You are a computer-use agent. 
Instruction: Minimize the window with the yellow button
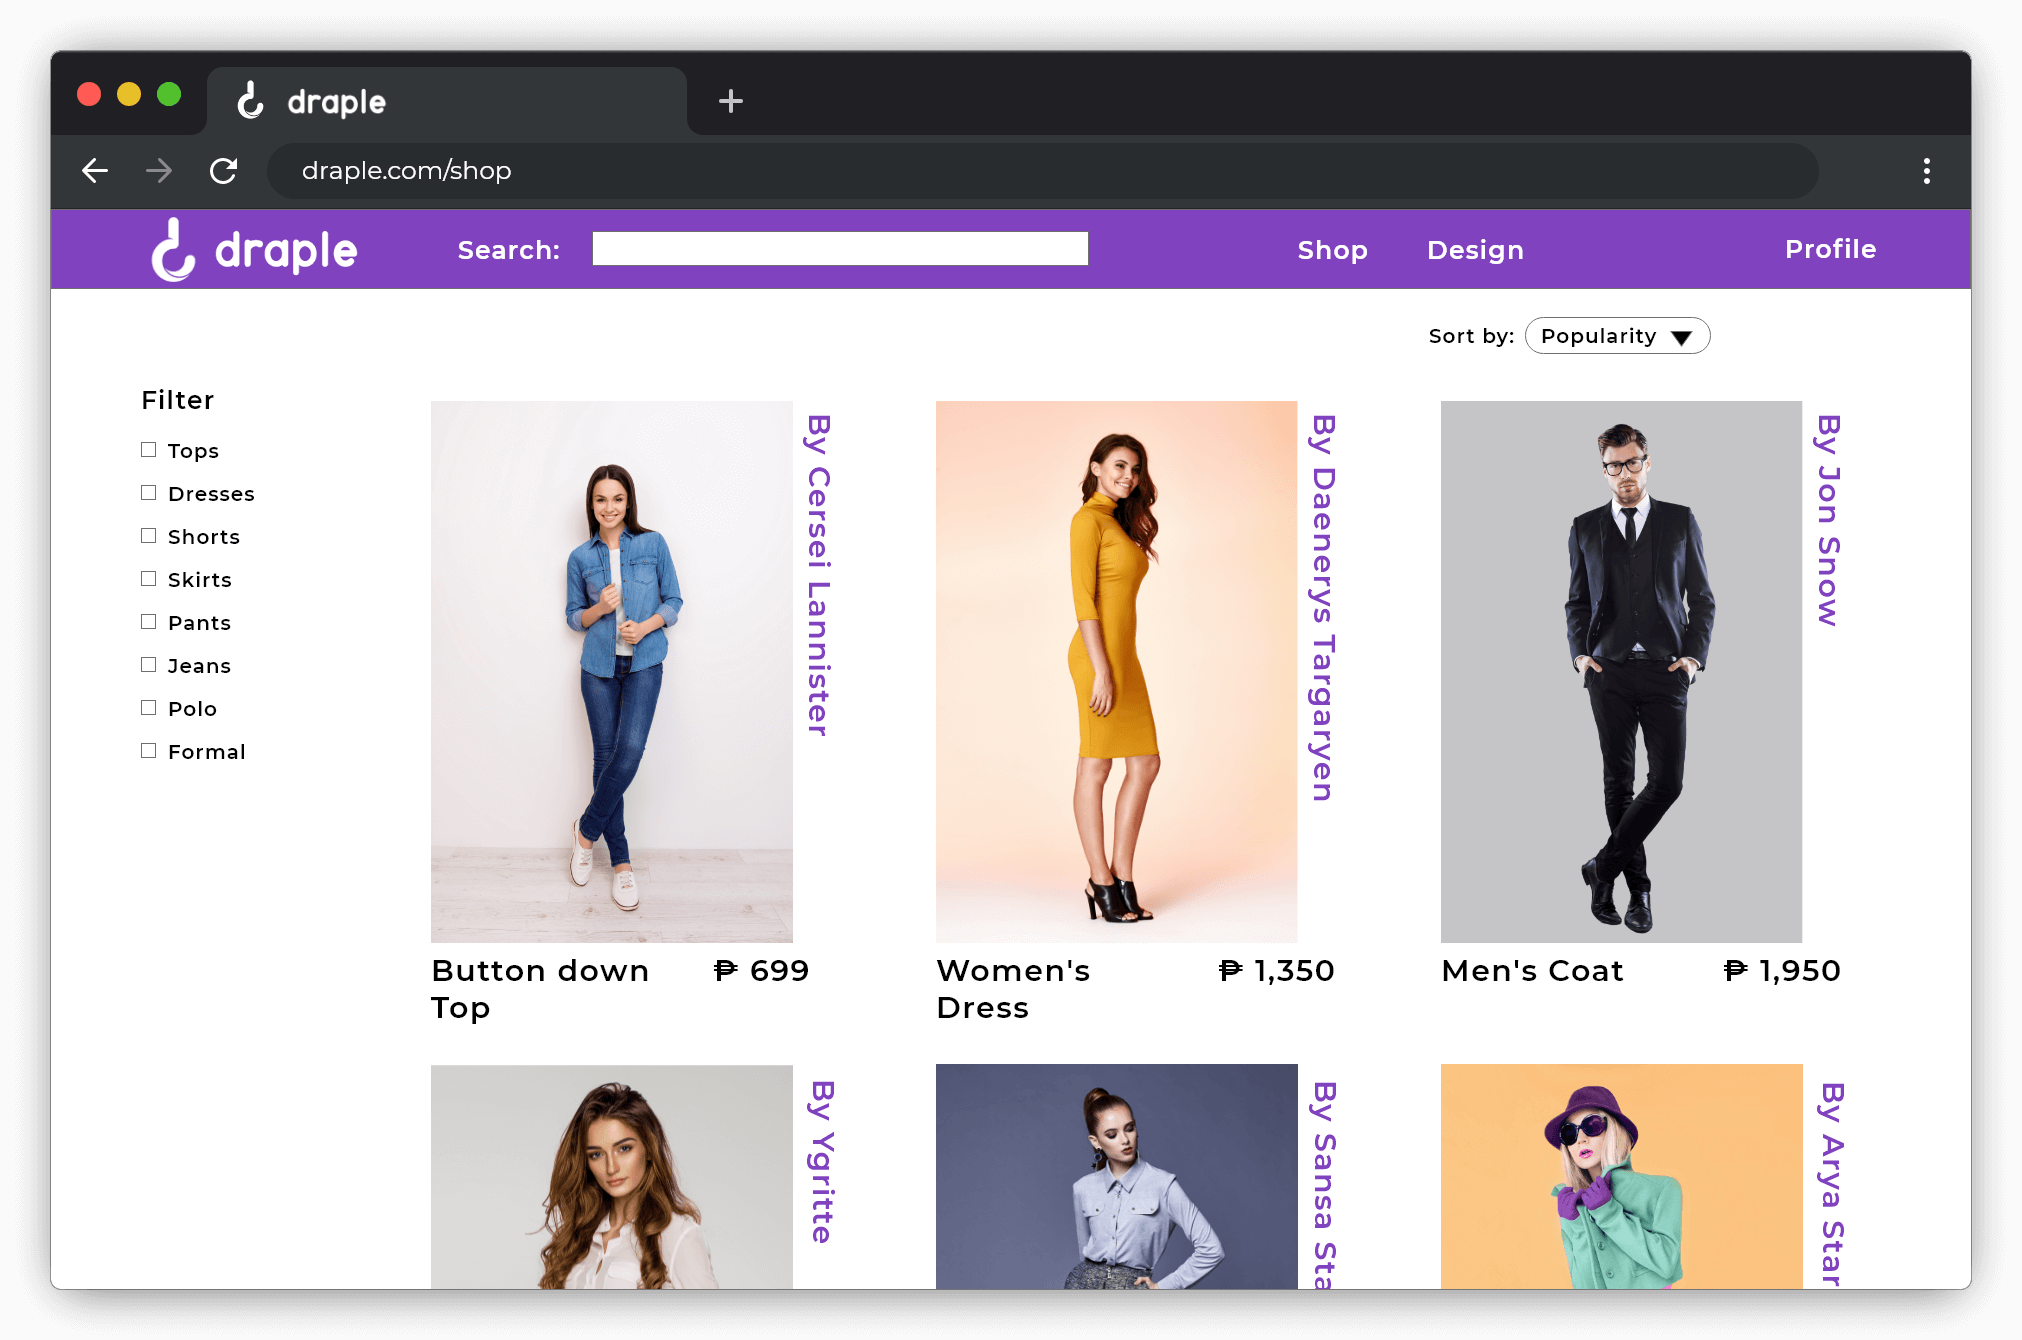point(129,94)
